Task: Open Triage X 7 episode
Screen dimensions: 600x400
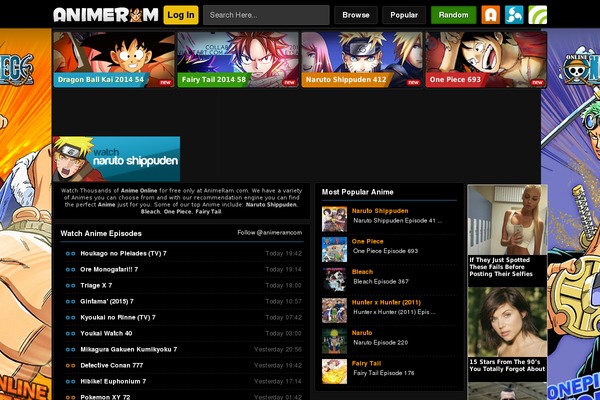Action: pos(96,286)
